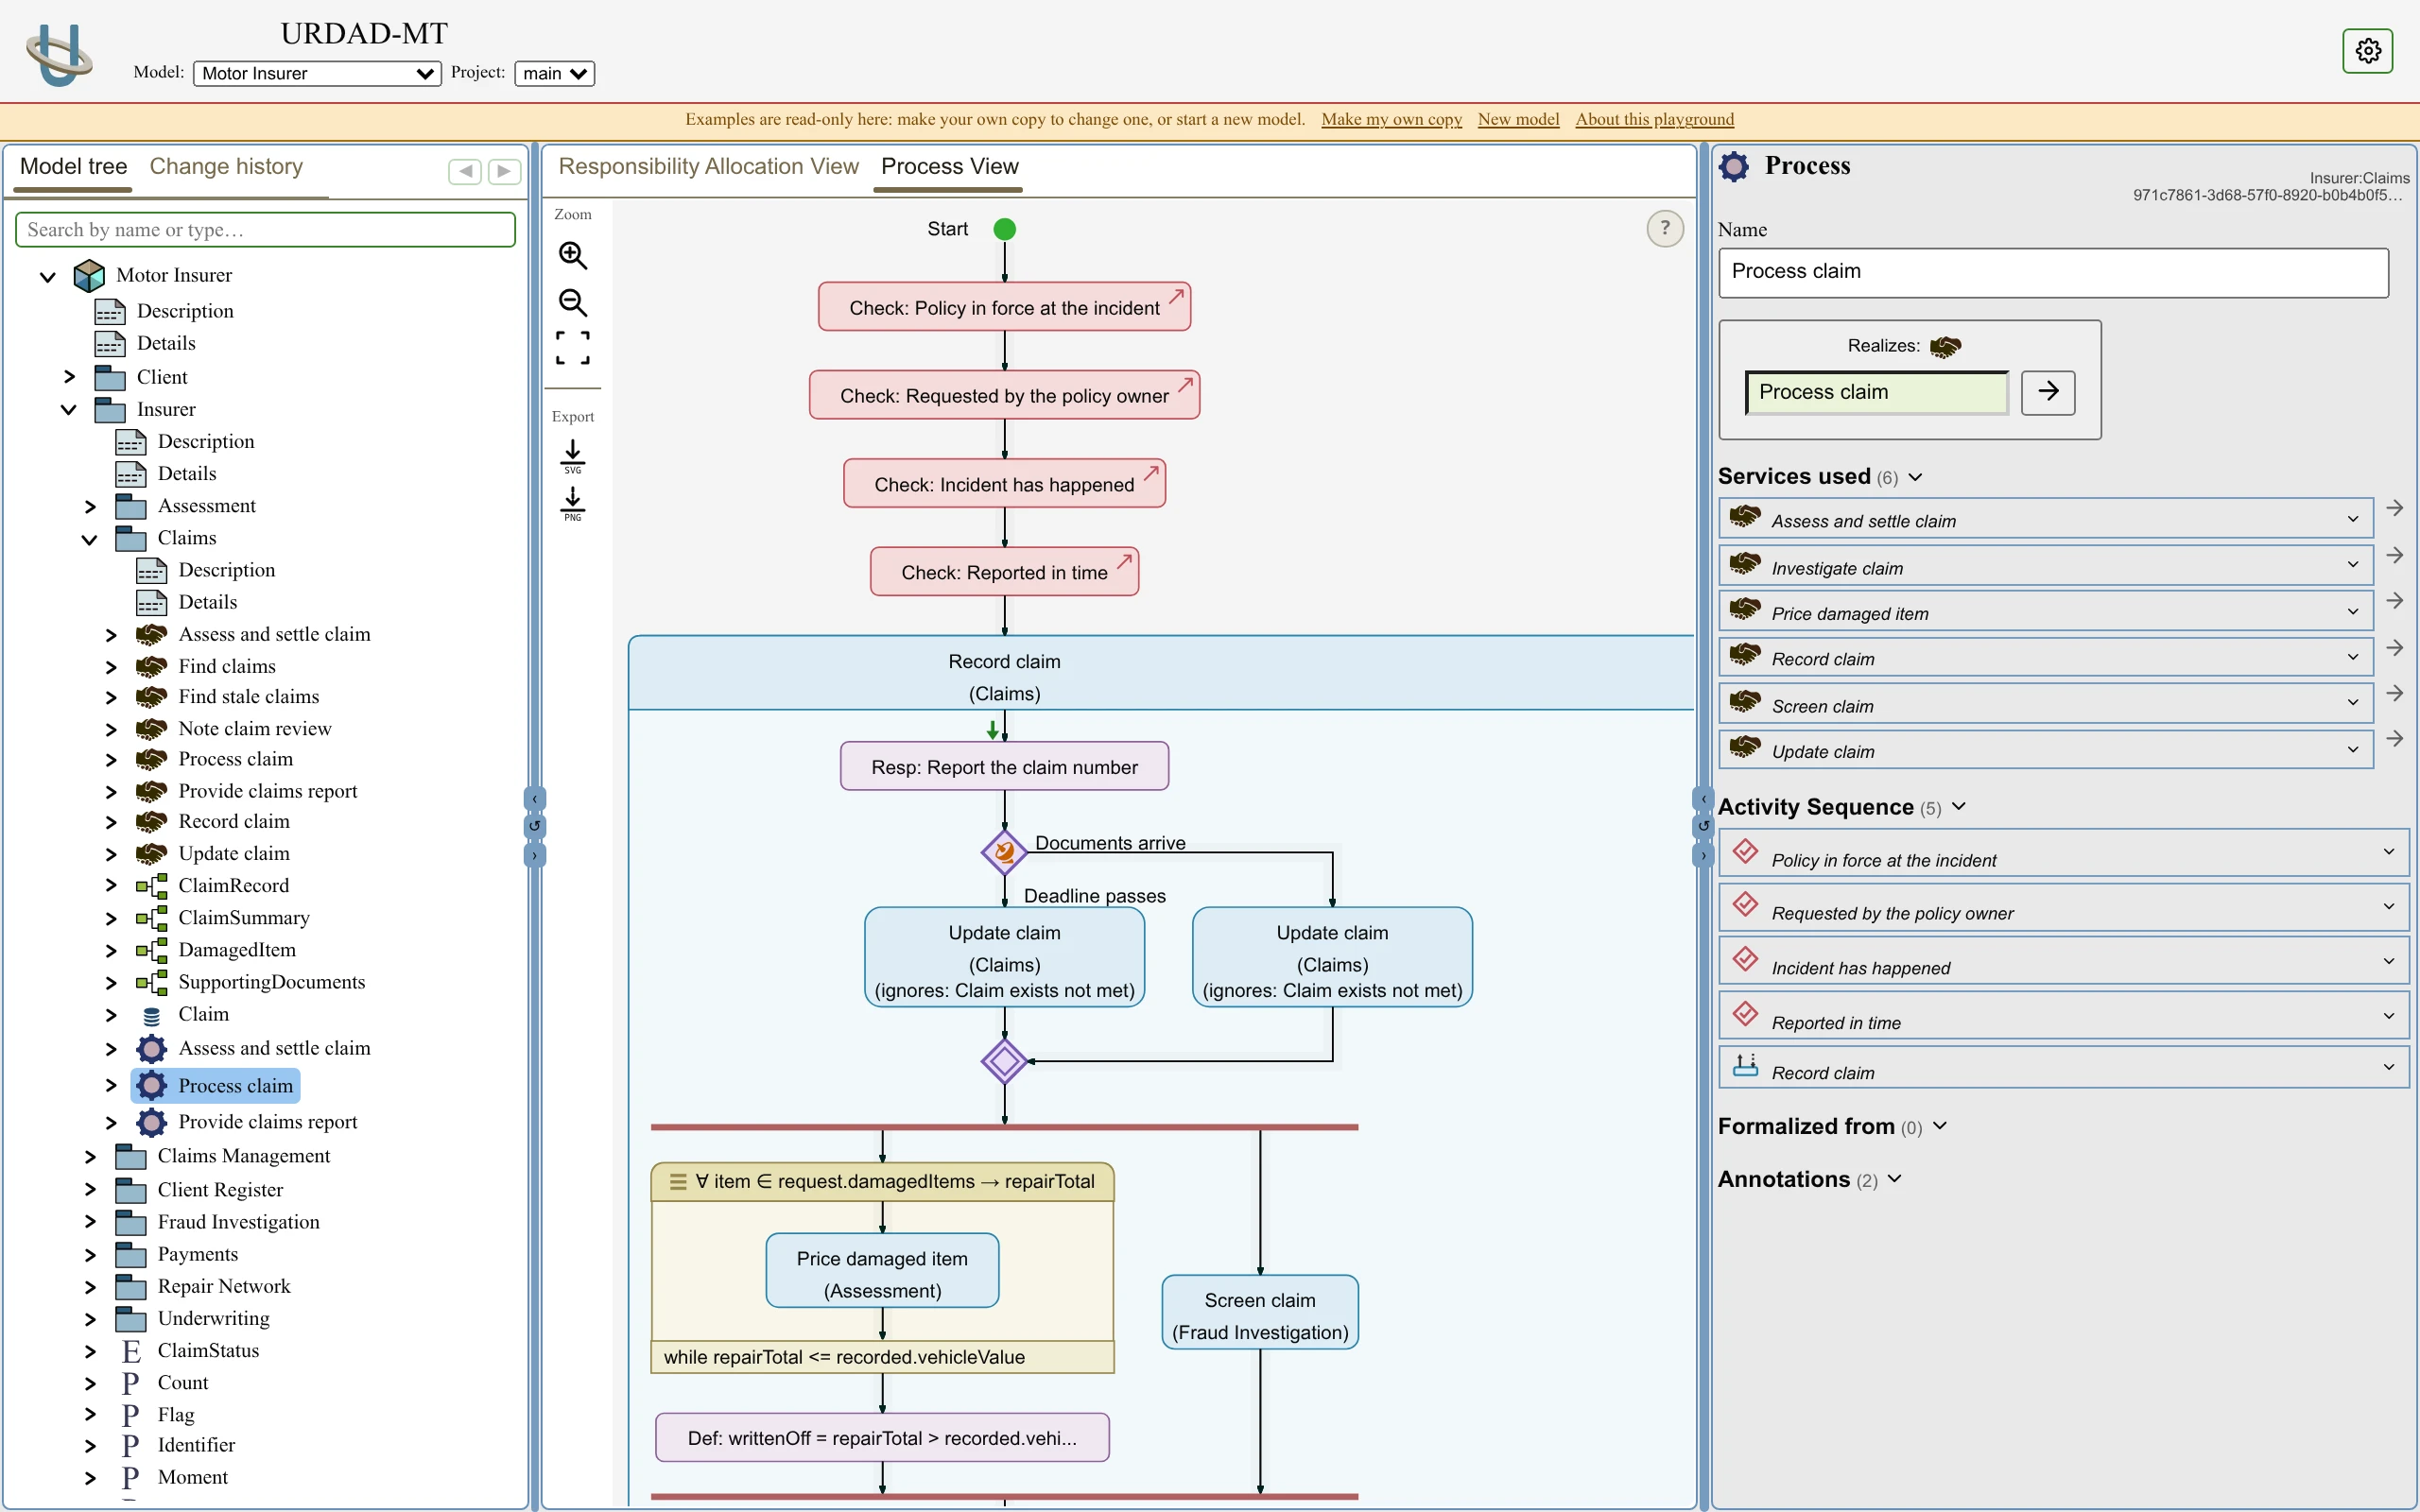The image size is (2420, 1512).
Task: Open the Model dropdown Motor Insurer
Action: 317,73
